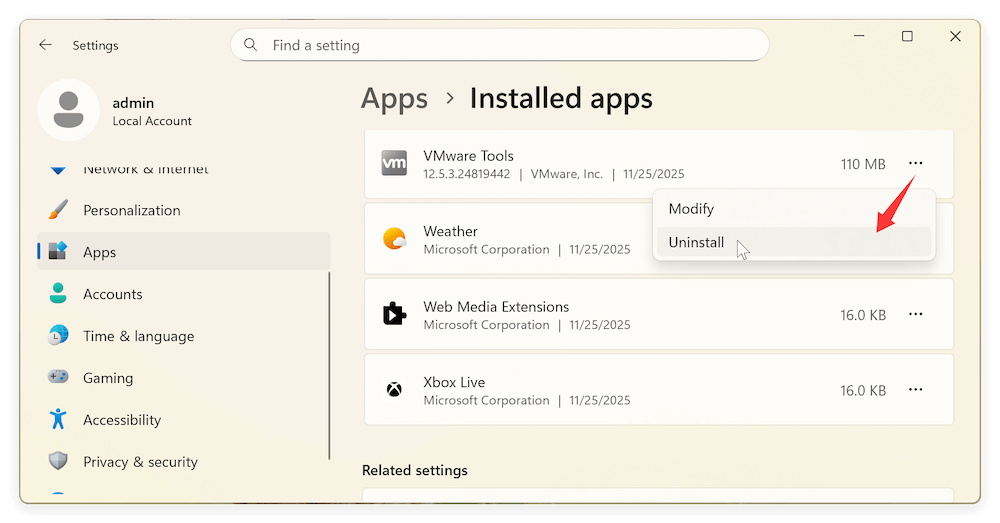Close the Settings window
Screen dimensions: 1000x523
coord(955,36)
